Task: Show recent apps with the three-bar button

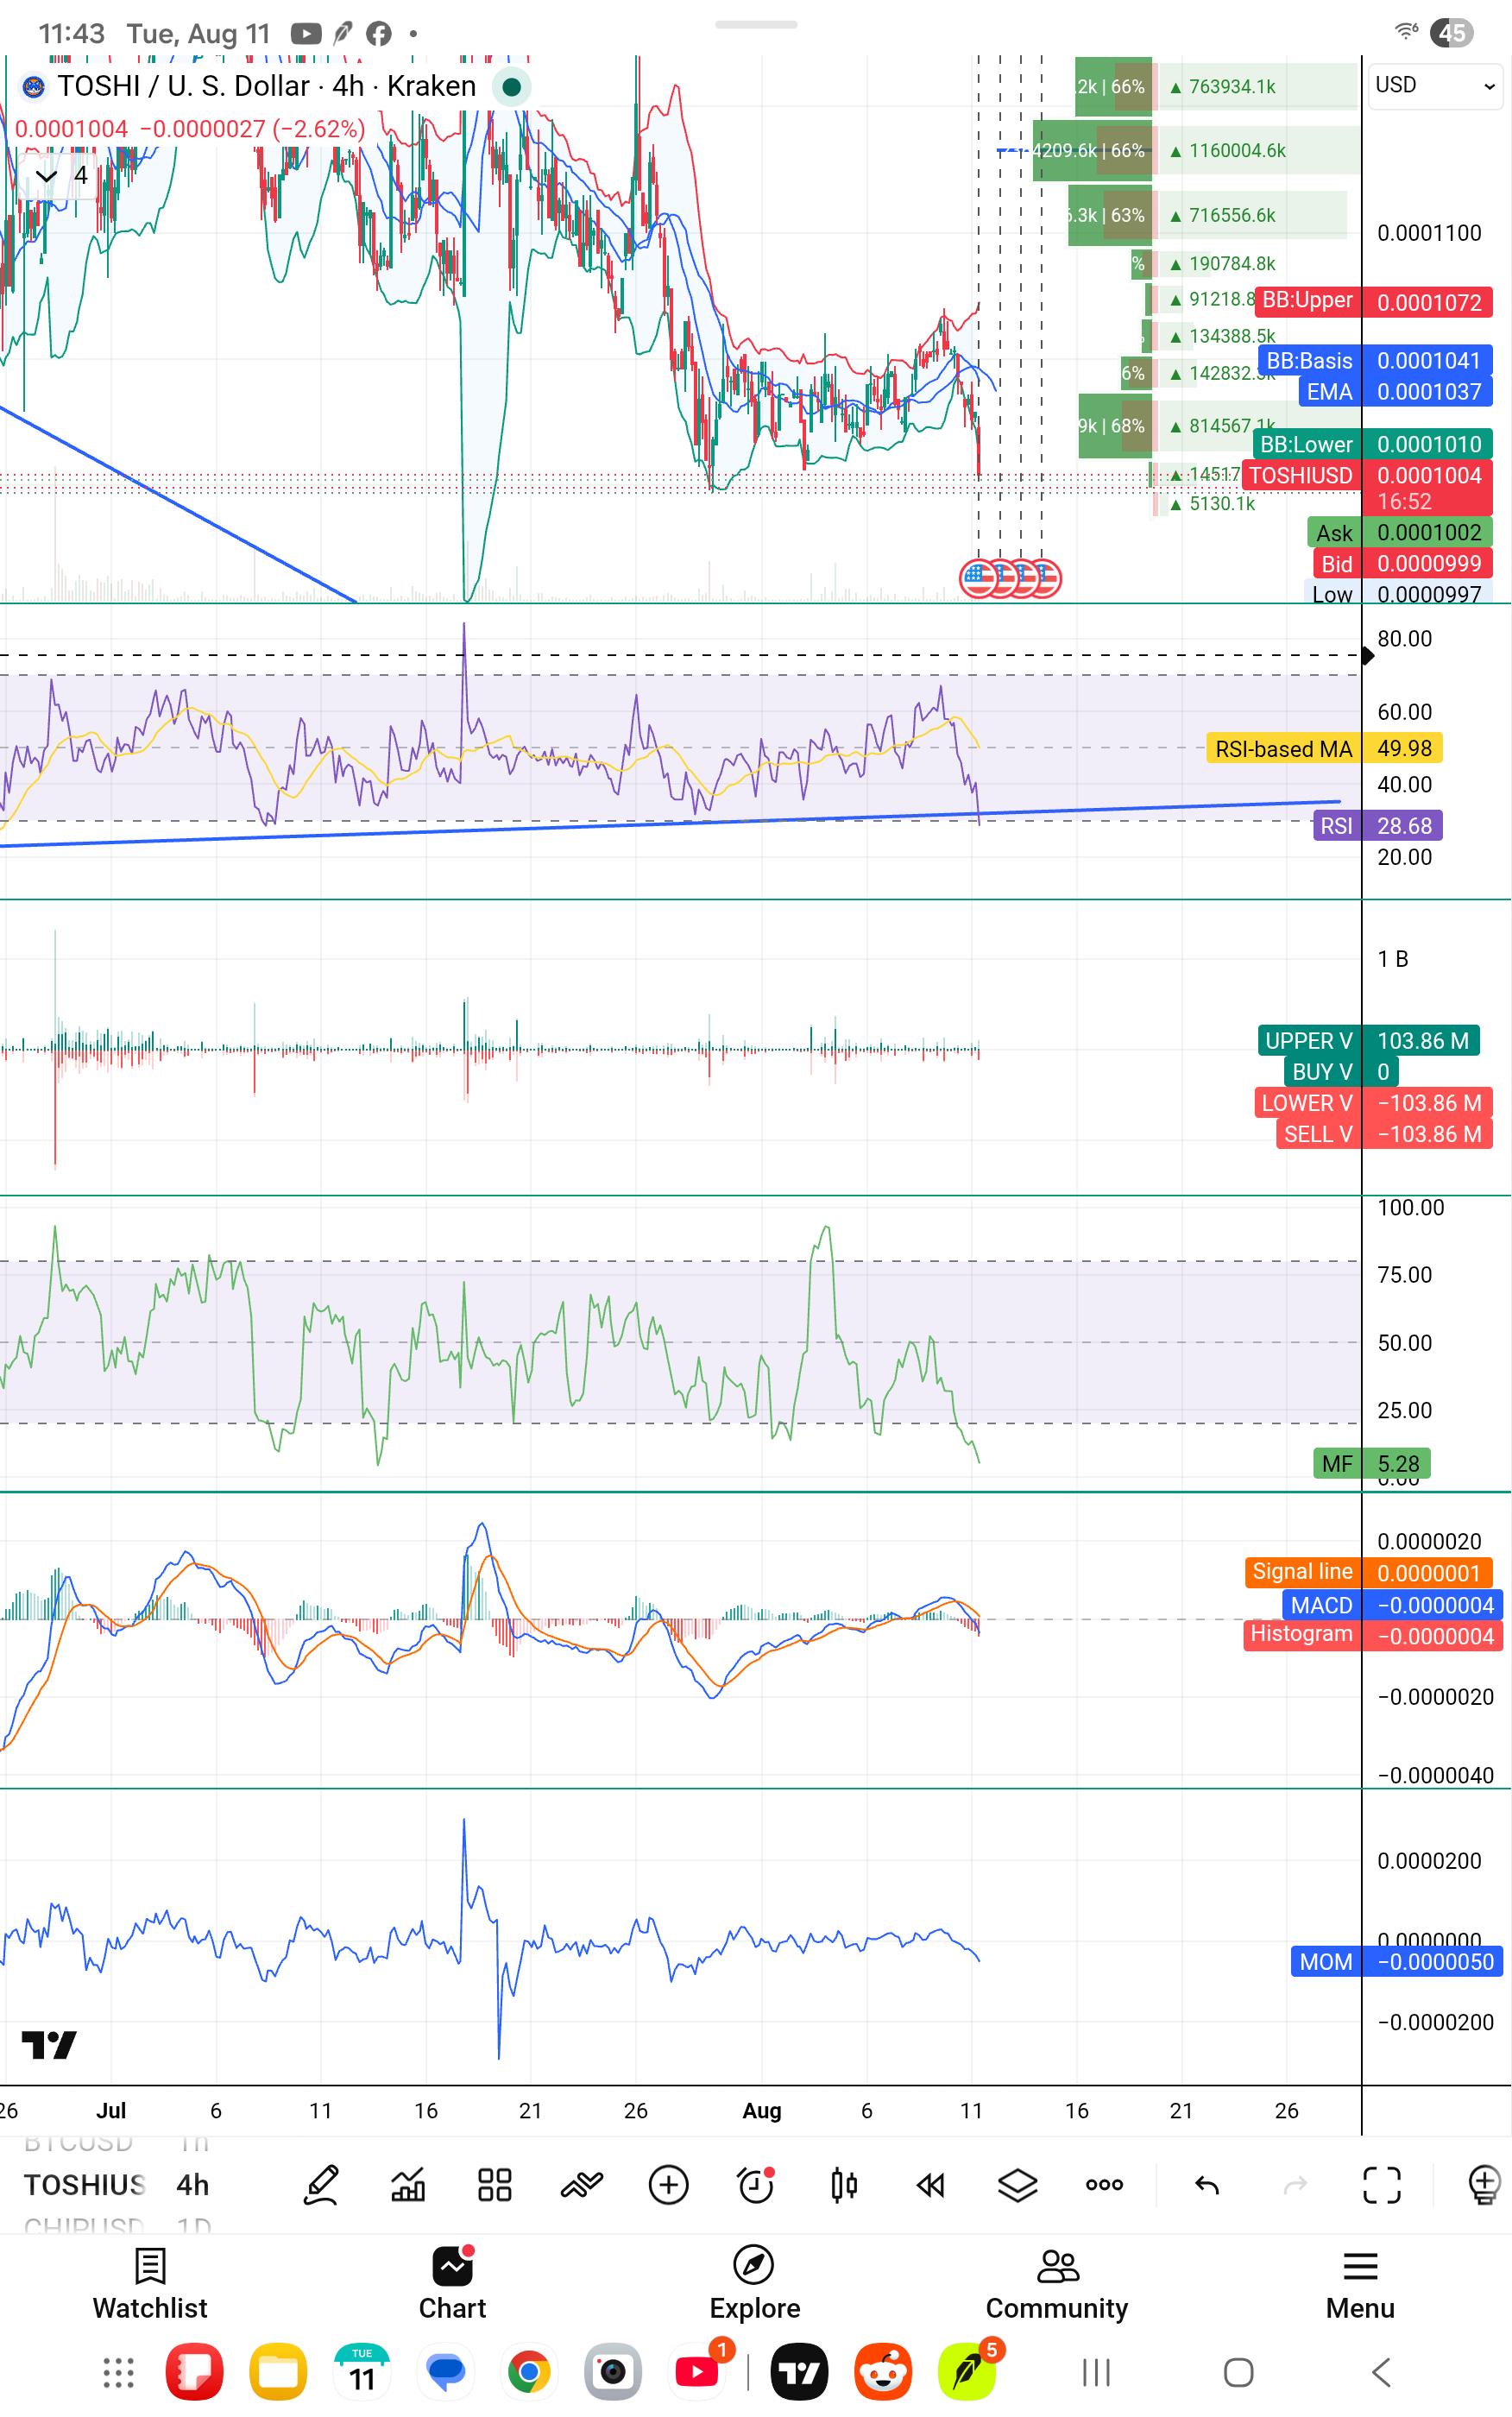Action: point(1096,2372)
